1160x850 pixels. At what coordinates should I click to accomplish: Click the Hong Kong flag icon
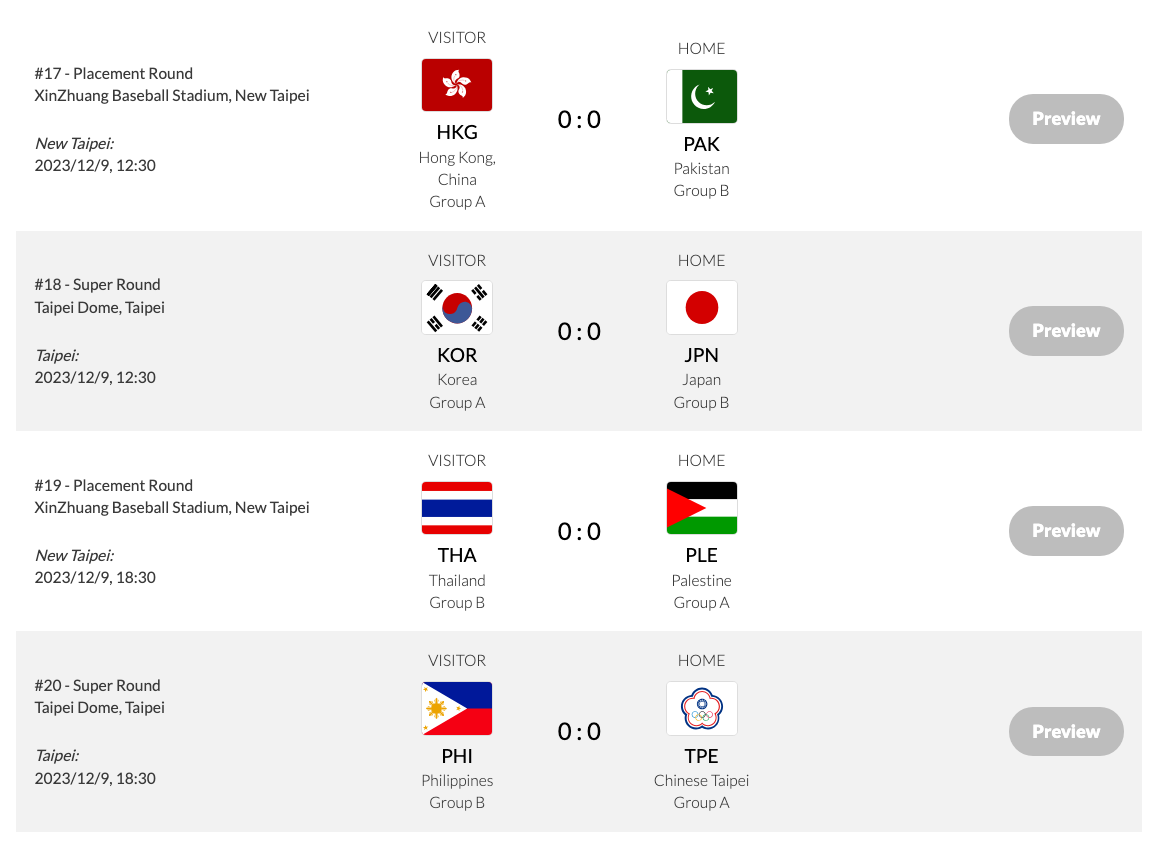[x=457, y=85]
